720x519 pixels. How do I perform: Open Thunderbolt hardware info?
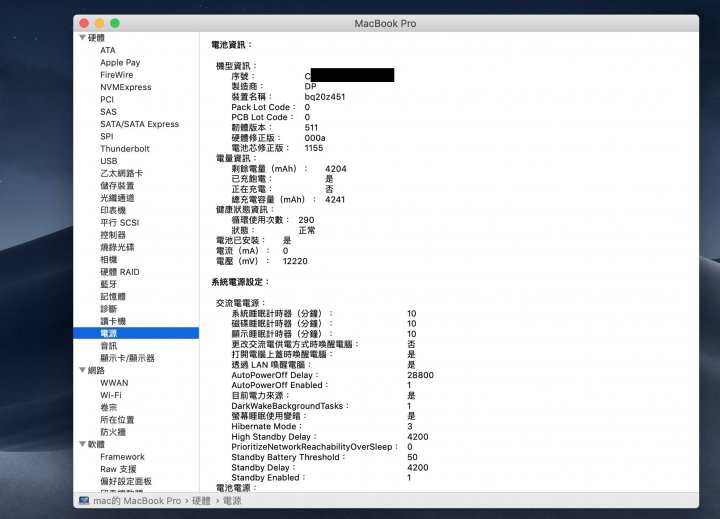[125, 149]
